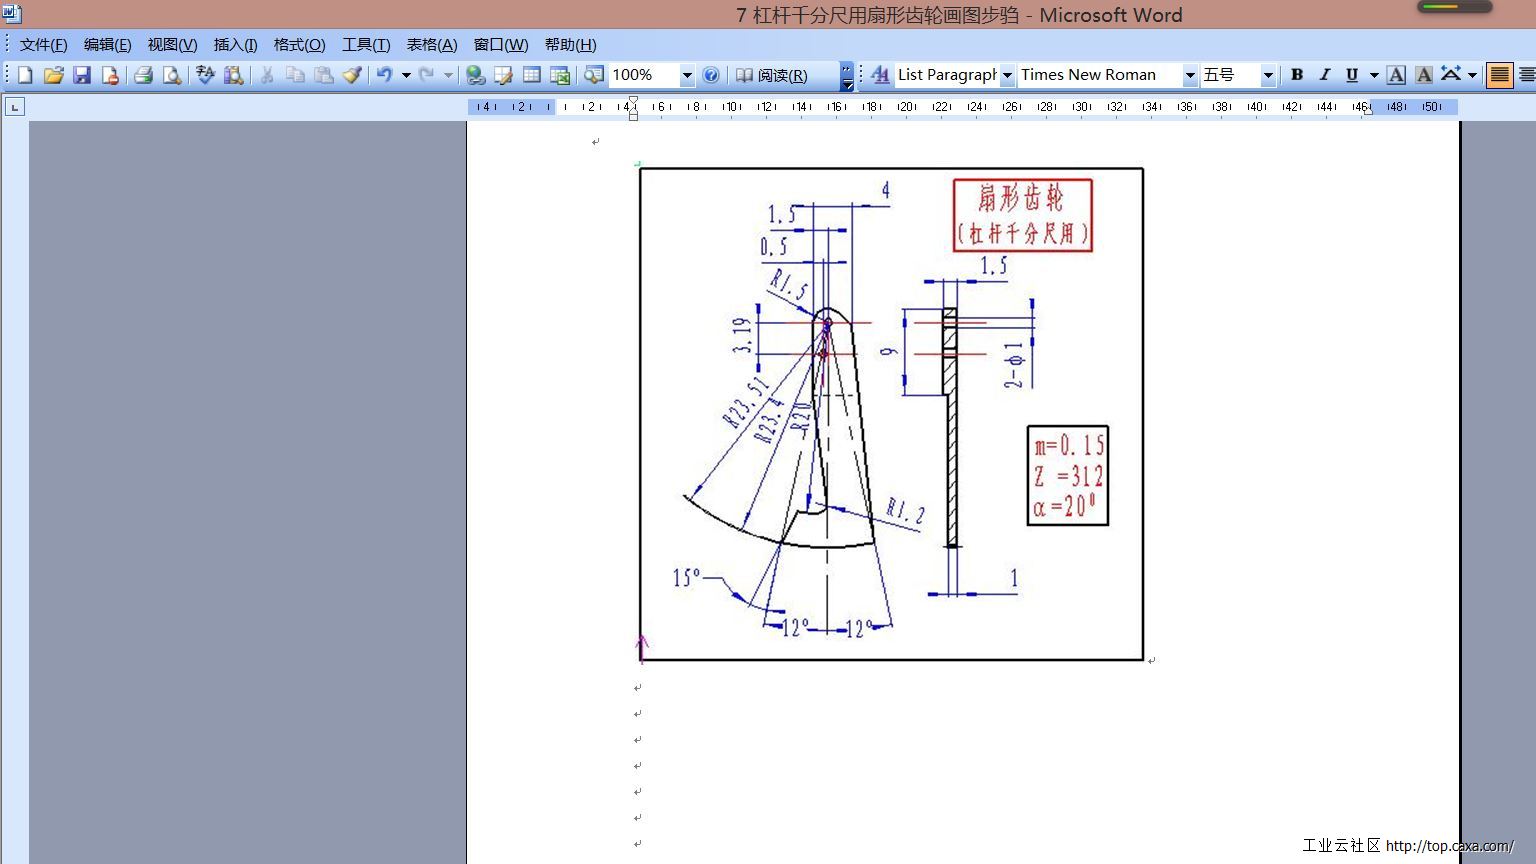
Task: Open the 插入(I) menu
Action: [x=235, y=45]
